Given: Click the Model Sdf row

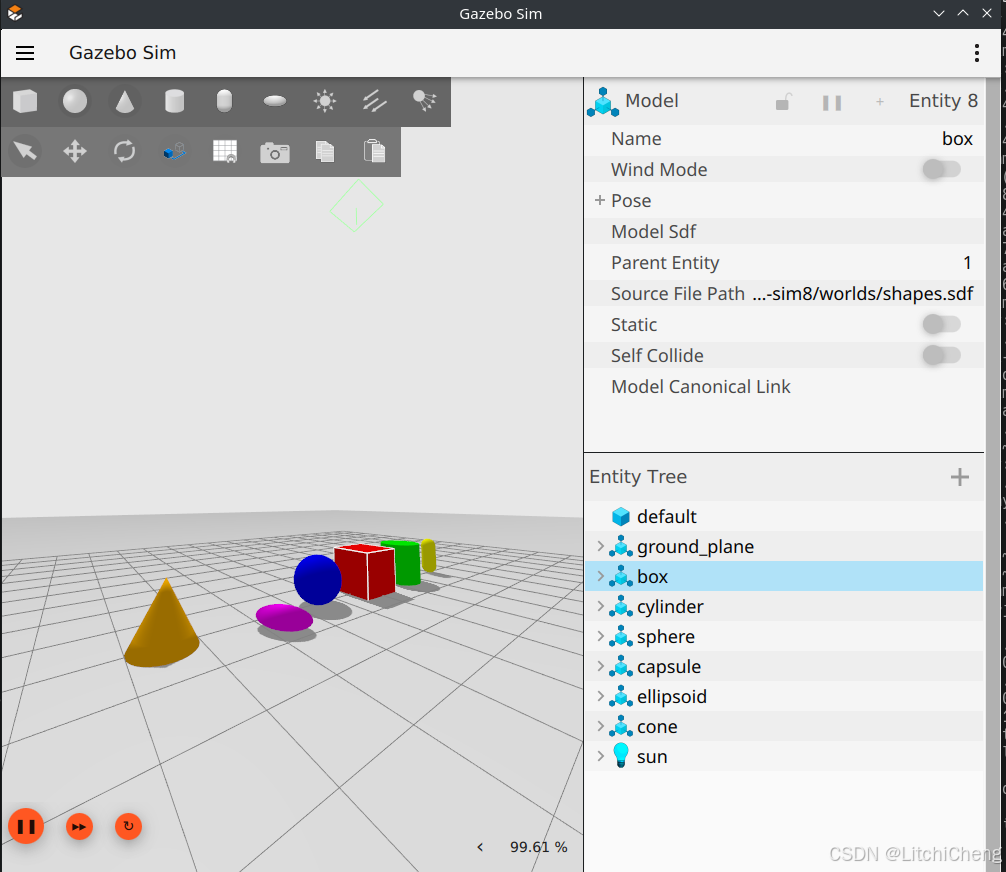Looking at the screenshot, I should click(x=783, y=232).
